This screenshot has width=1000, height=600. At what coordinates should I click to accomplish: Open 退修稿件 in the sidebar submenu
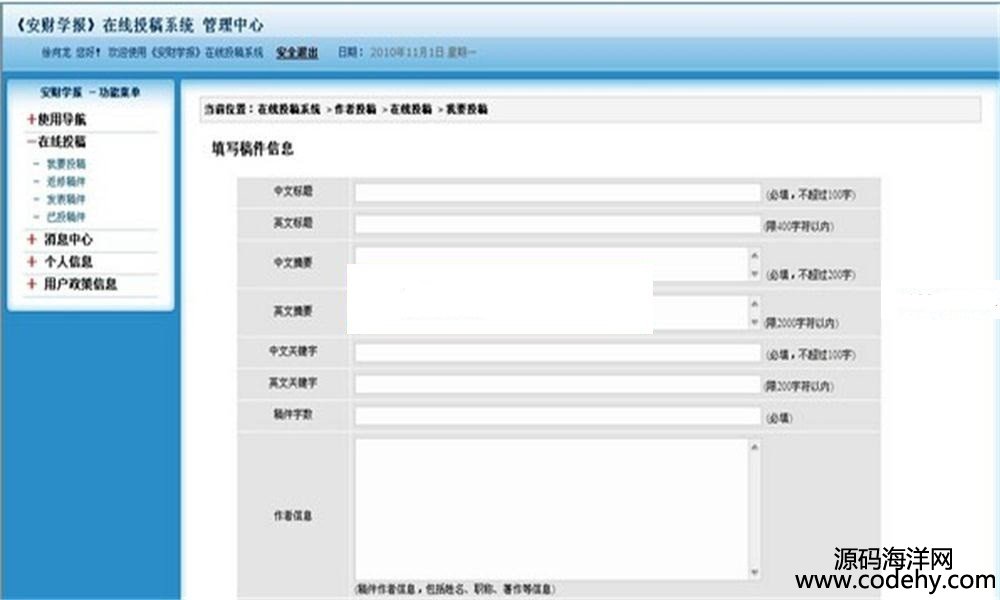66,182
